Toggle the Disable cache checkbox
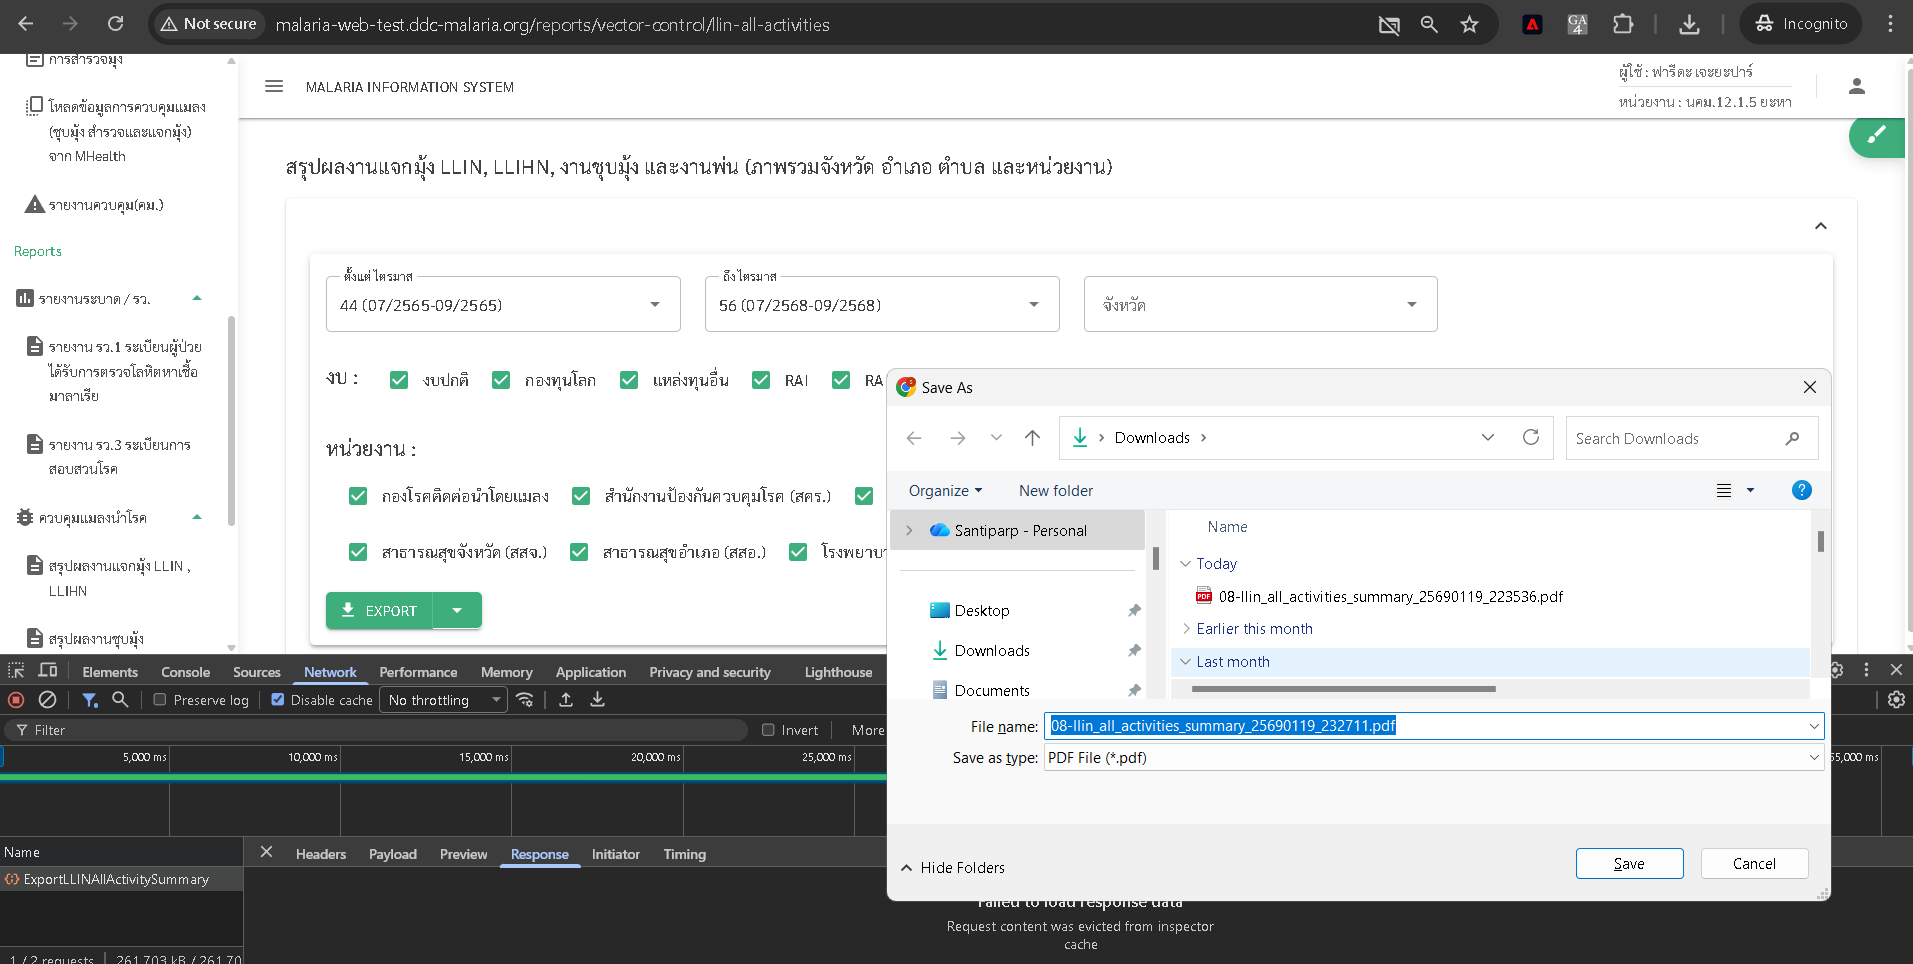 point(278,700)
